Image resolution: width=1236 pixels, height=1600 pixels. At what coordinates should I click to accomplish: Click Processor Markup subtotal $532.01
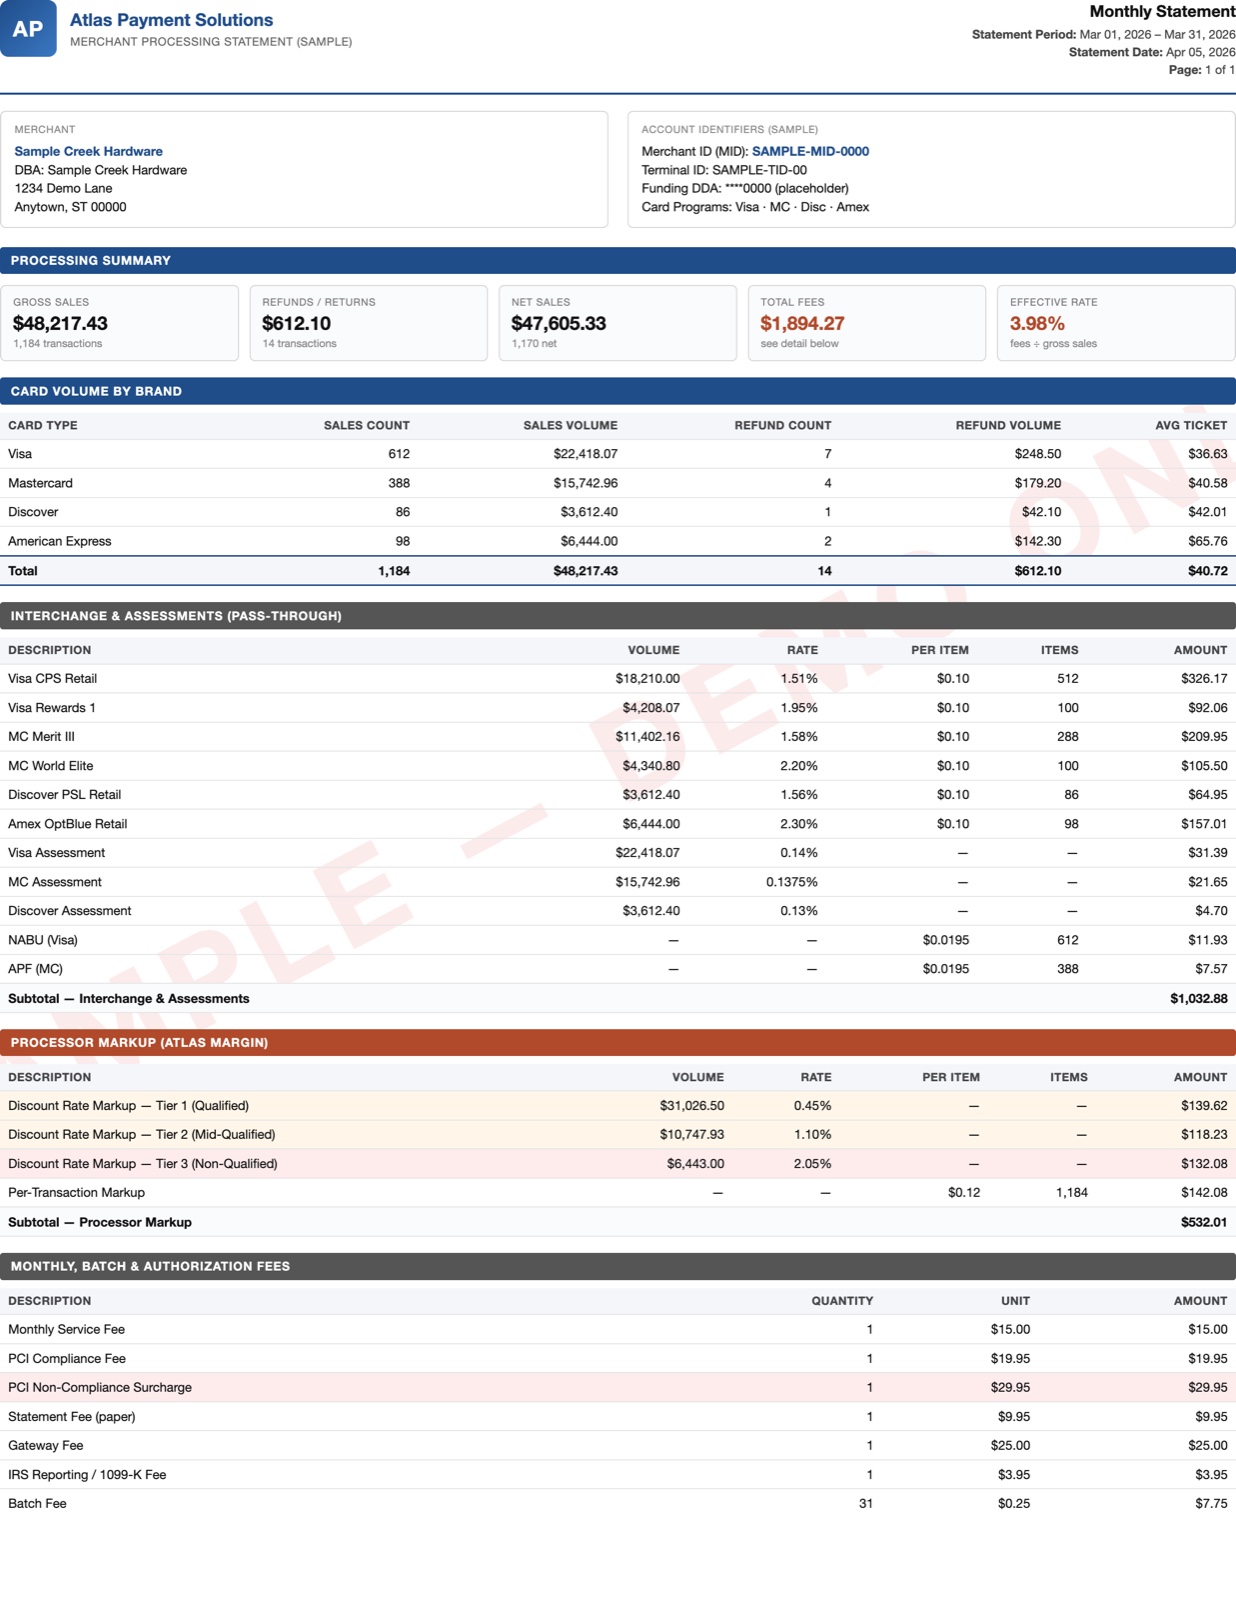point(1204,1222)
